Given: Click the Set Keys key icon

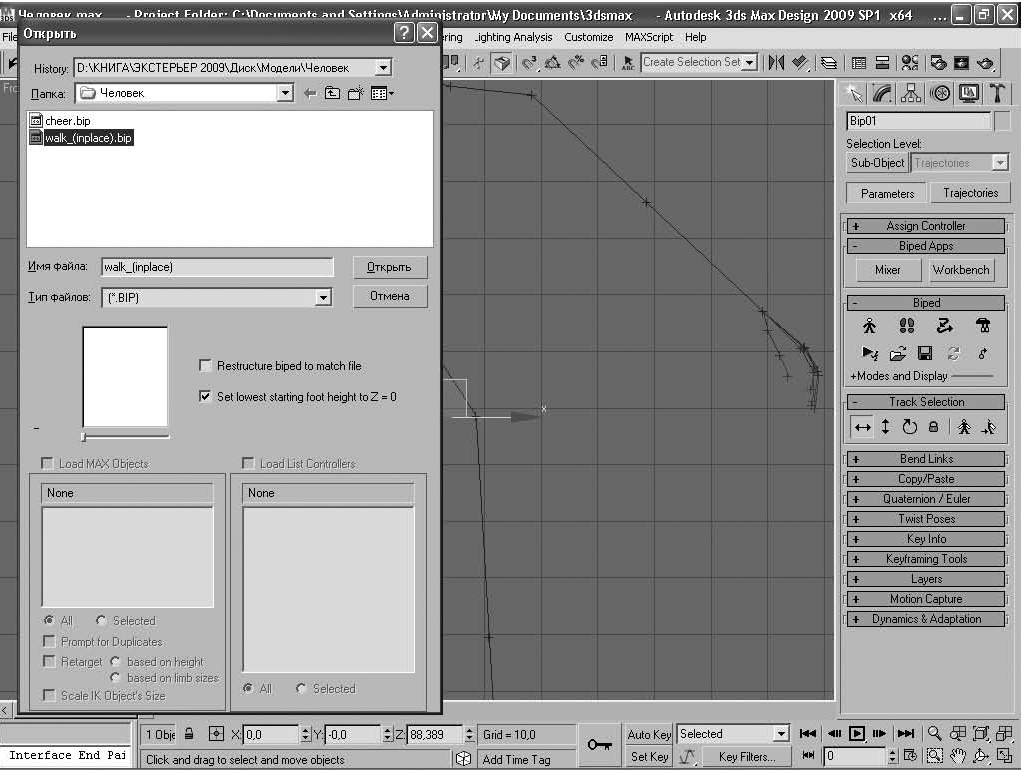Looking at the screenshot, I should [x=600, y=744].
